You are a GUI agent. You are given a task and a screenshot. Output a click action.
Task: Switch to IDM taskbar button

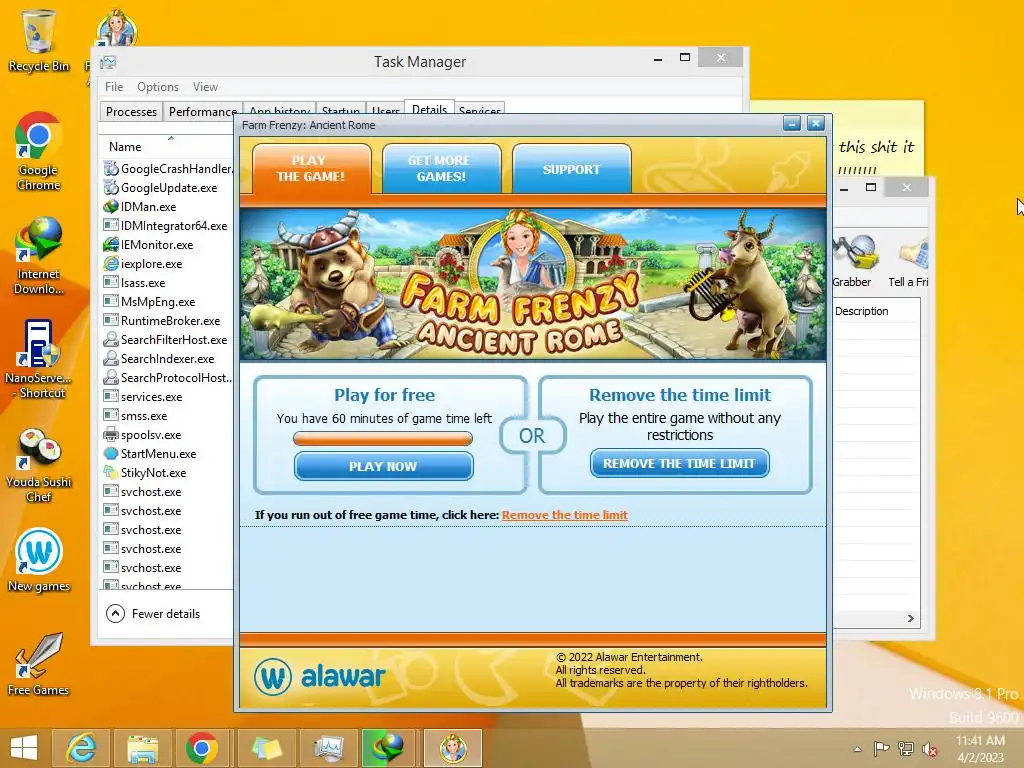click(x=390, y=748)
